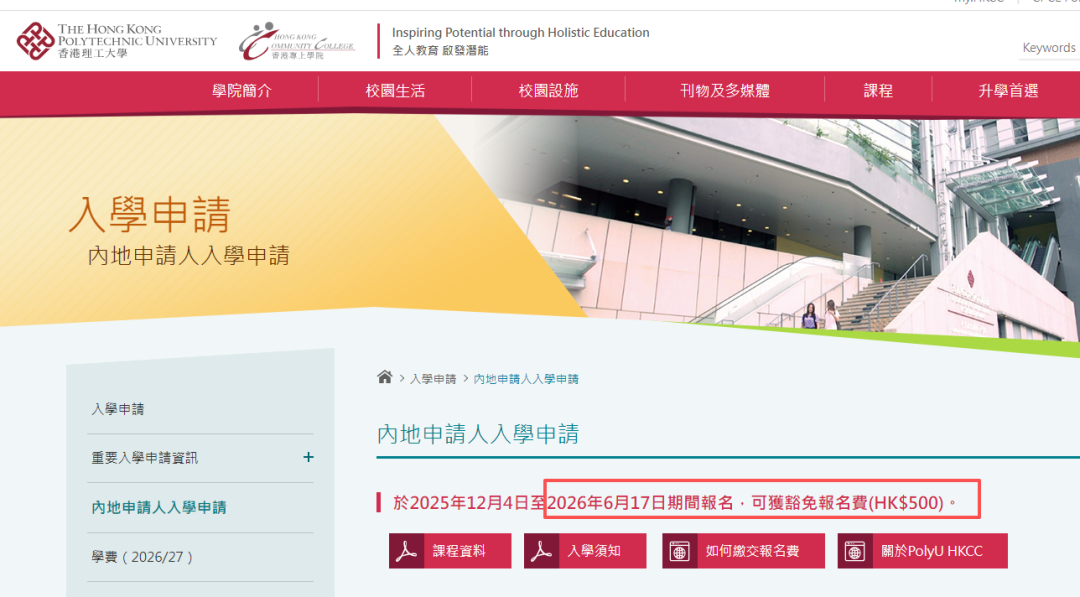Click globe icon on 如何繳交報名費 button
1080x597 pixels.
pos(680,551)
